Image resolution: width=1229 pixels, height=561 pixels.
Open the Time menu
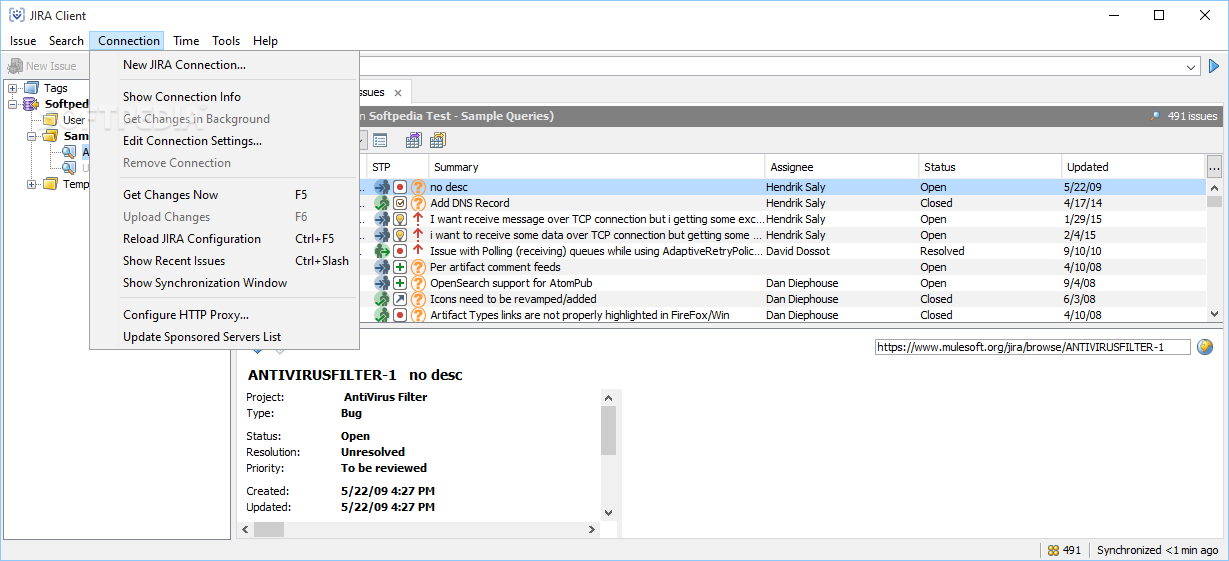[x=186, y=41]
